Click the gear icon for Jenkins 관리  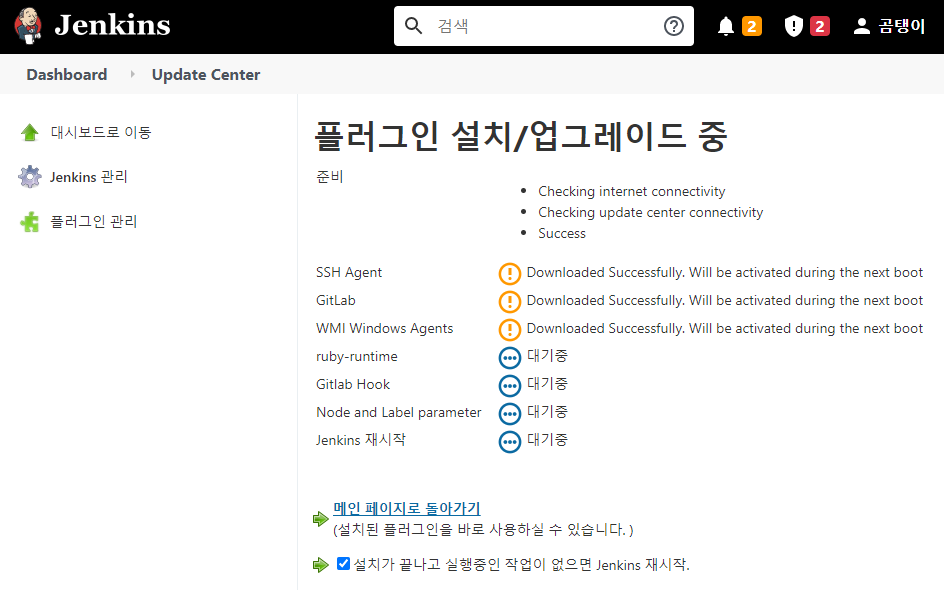pyautogui.click(x=30, y=177)
